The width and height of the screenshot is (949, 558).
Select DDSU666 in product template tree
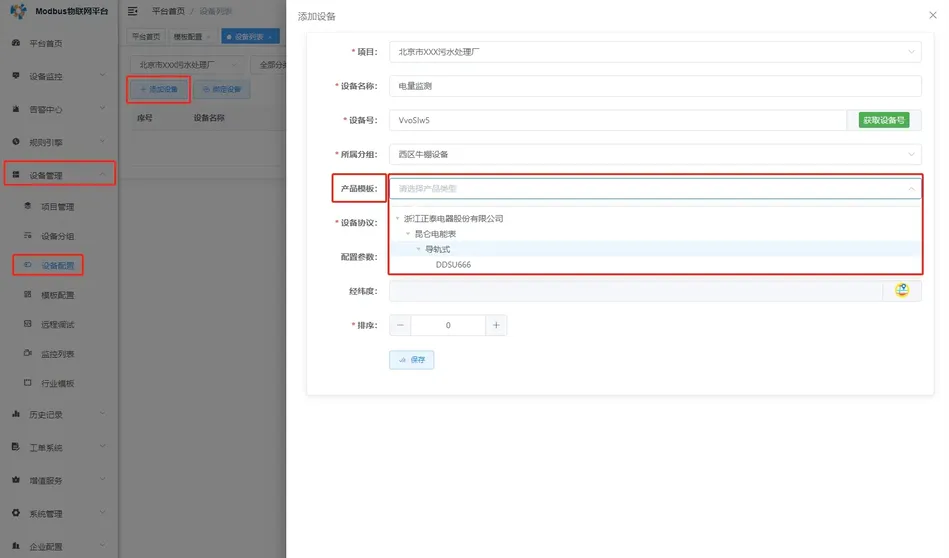point(453,265)
